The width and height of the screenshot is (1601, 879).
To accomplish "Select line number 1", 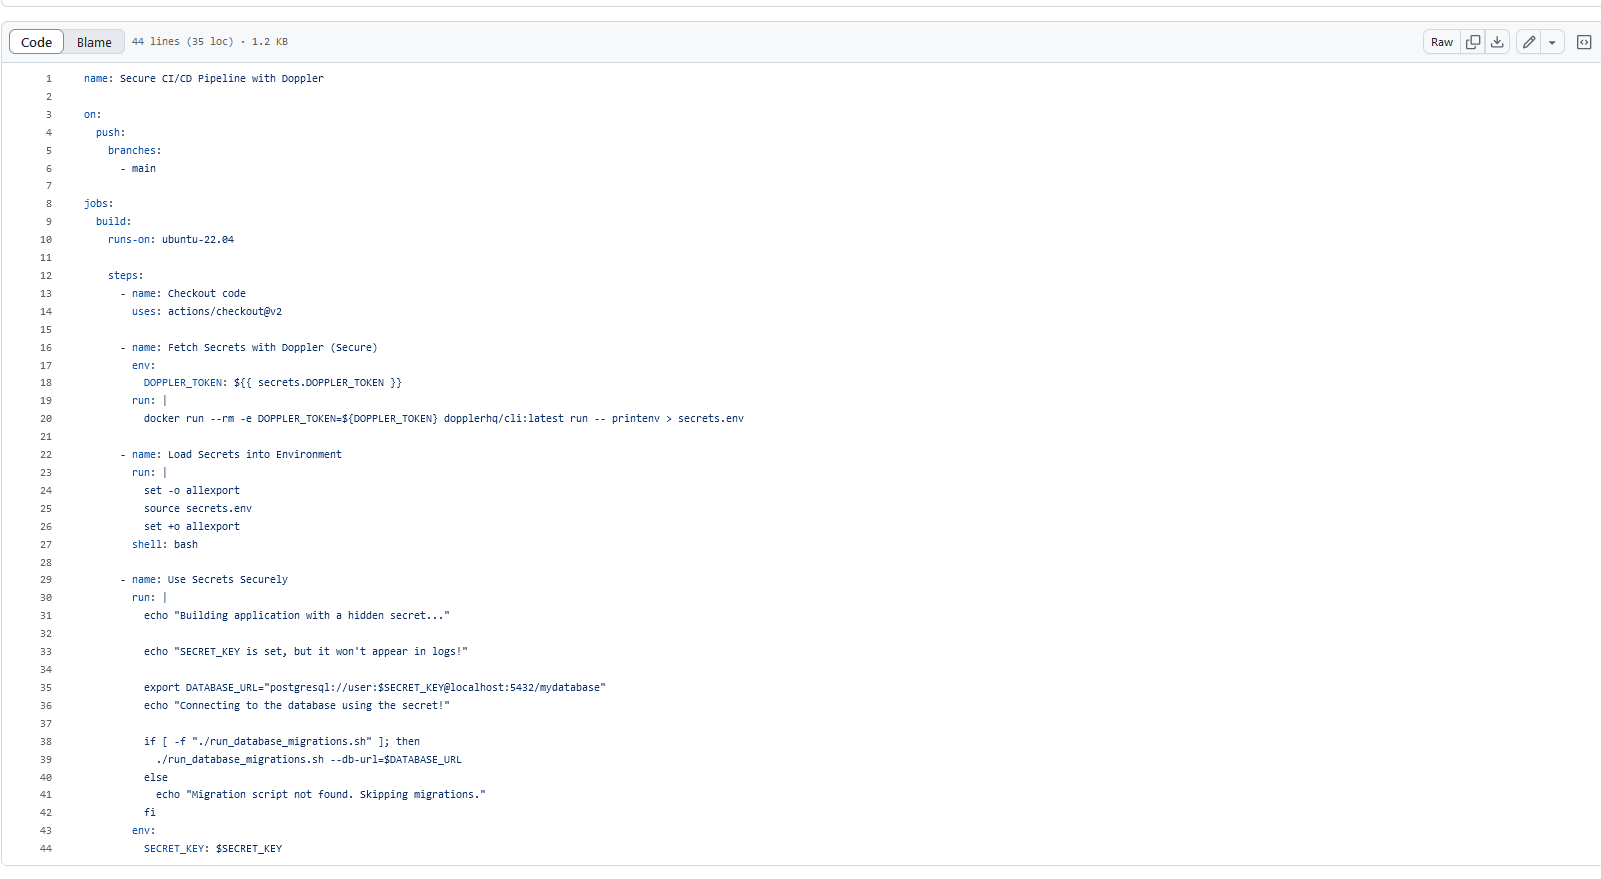I will [x=48, y=78].
